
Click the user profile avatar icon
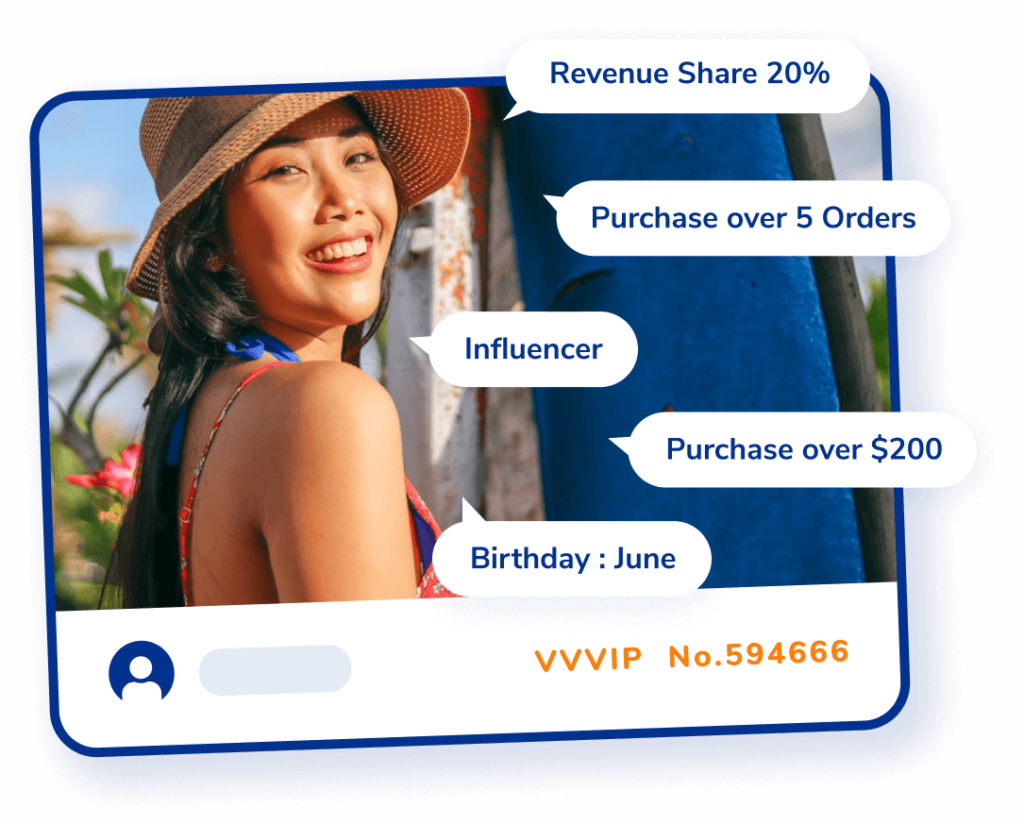(x=142, y=671)
